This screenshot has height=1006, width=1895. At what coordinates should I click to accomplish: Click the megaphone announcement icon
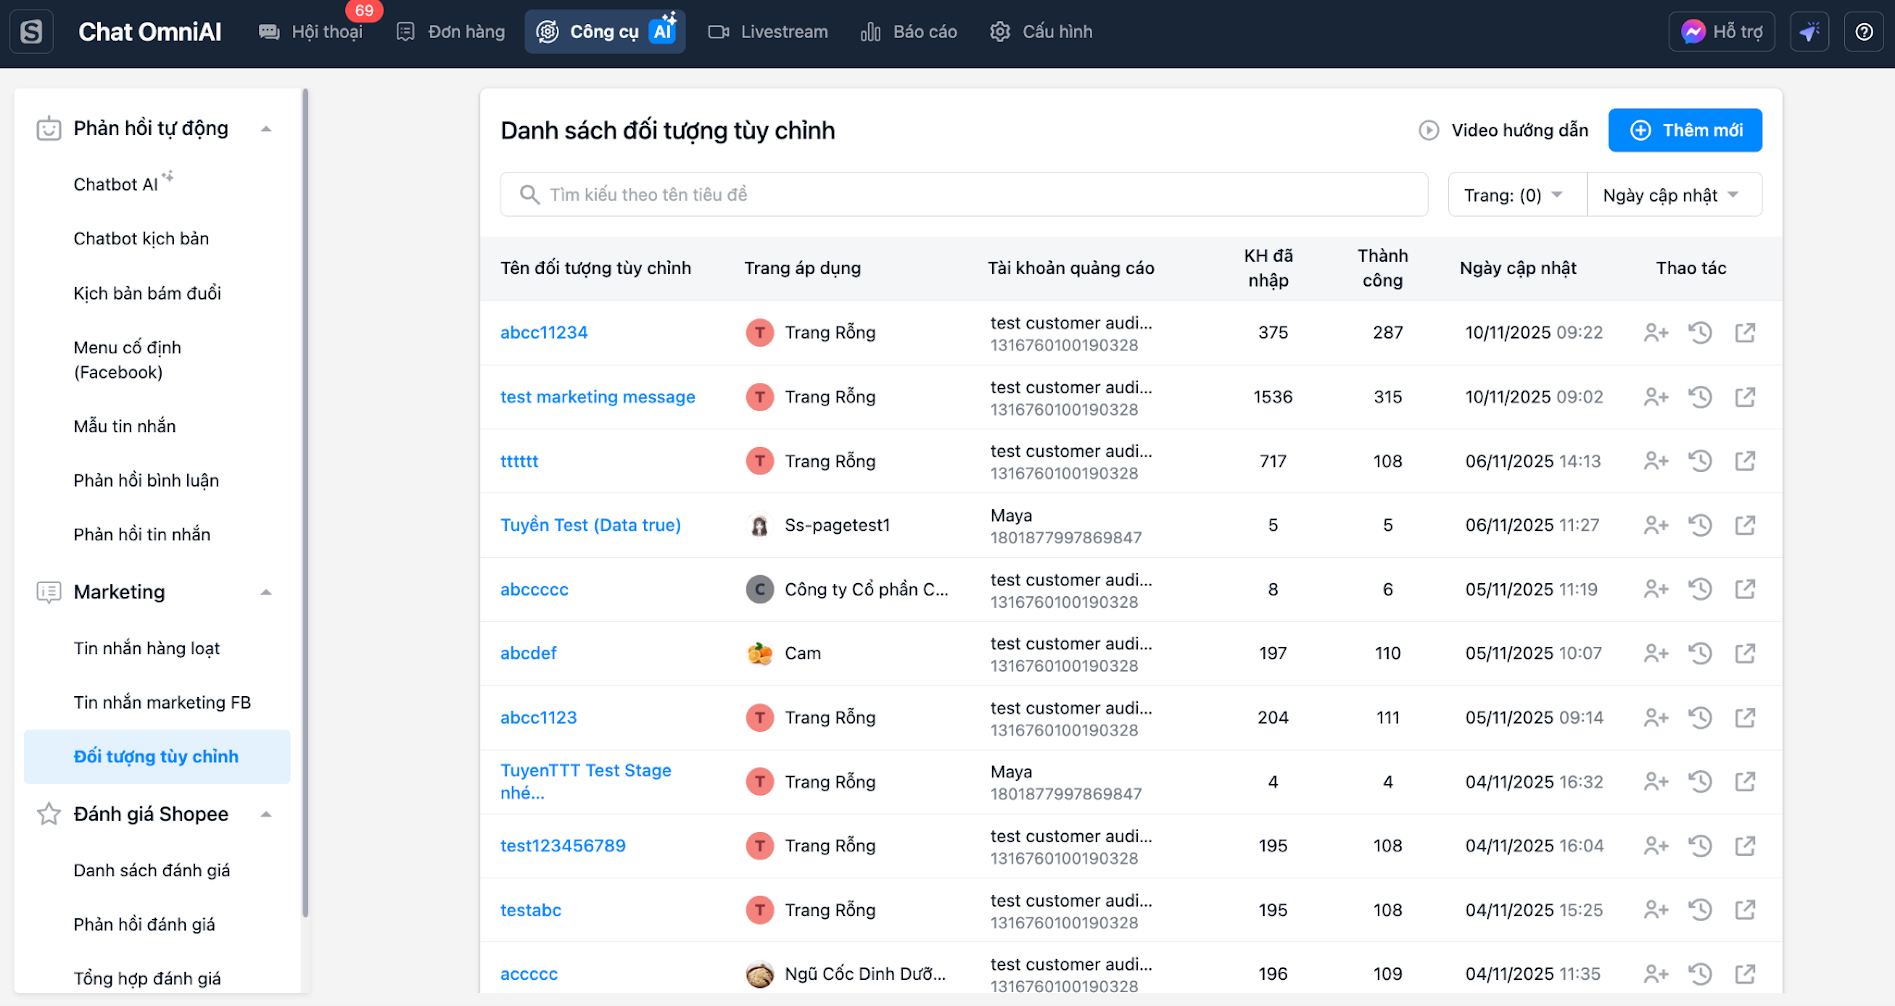(1809, 32)
